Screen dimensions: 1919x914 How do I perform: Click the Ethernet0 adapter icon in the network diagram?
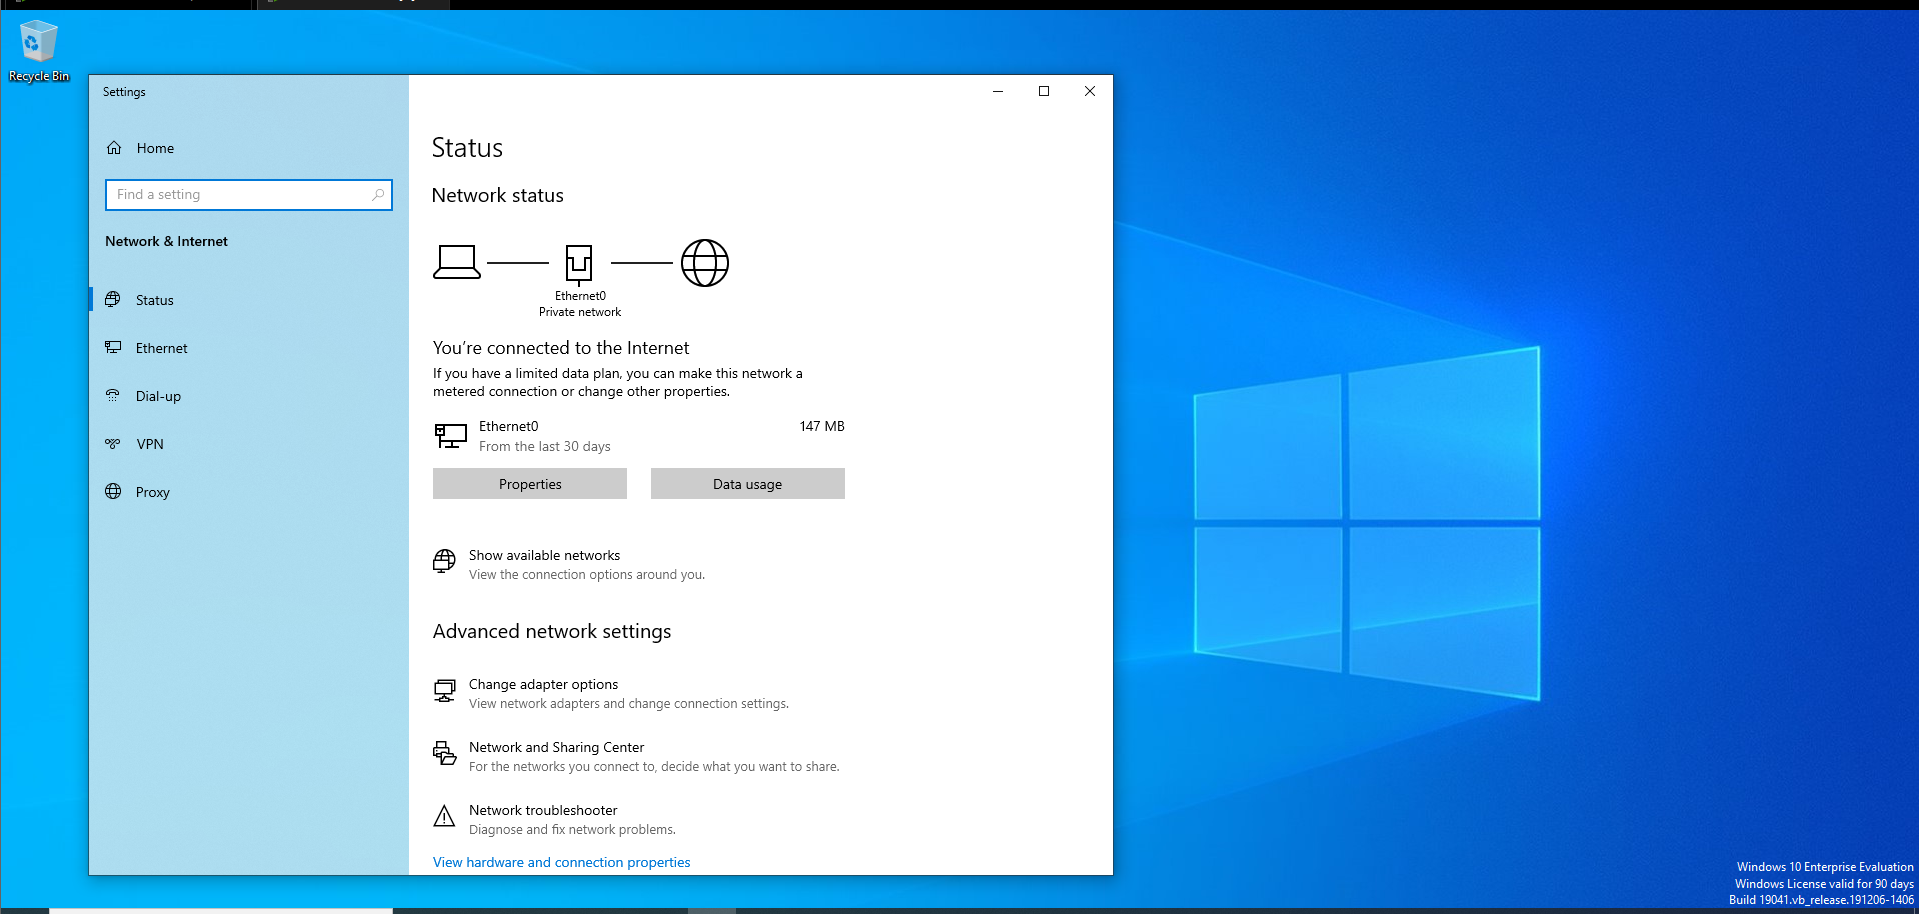click(x=579, y=264)
